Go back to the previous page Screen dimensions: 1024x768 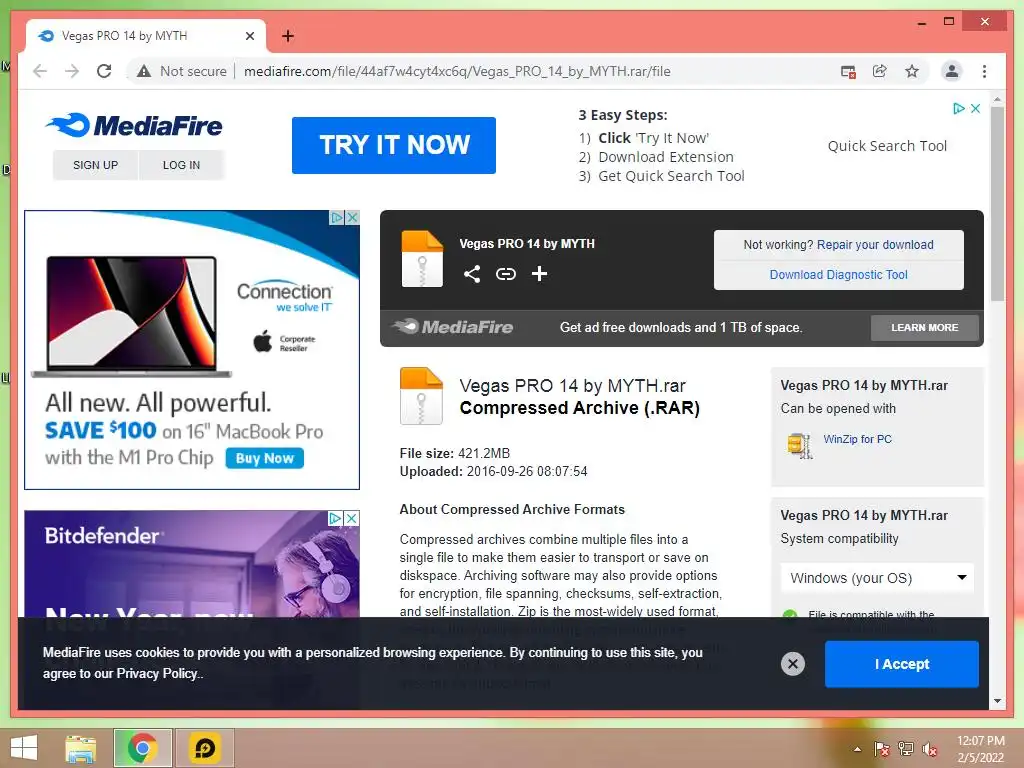coord(40,71)
